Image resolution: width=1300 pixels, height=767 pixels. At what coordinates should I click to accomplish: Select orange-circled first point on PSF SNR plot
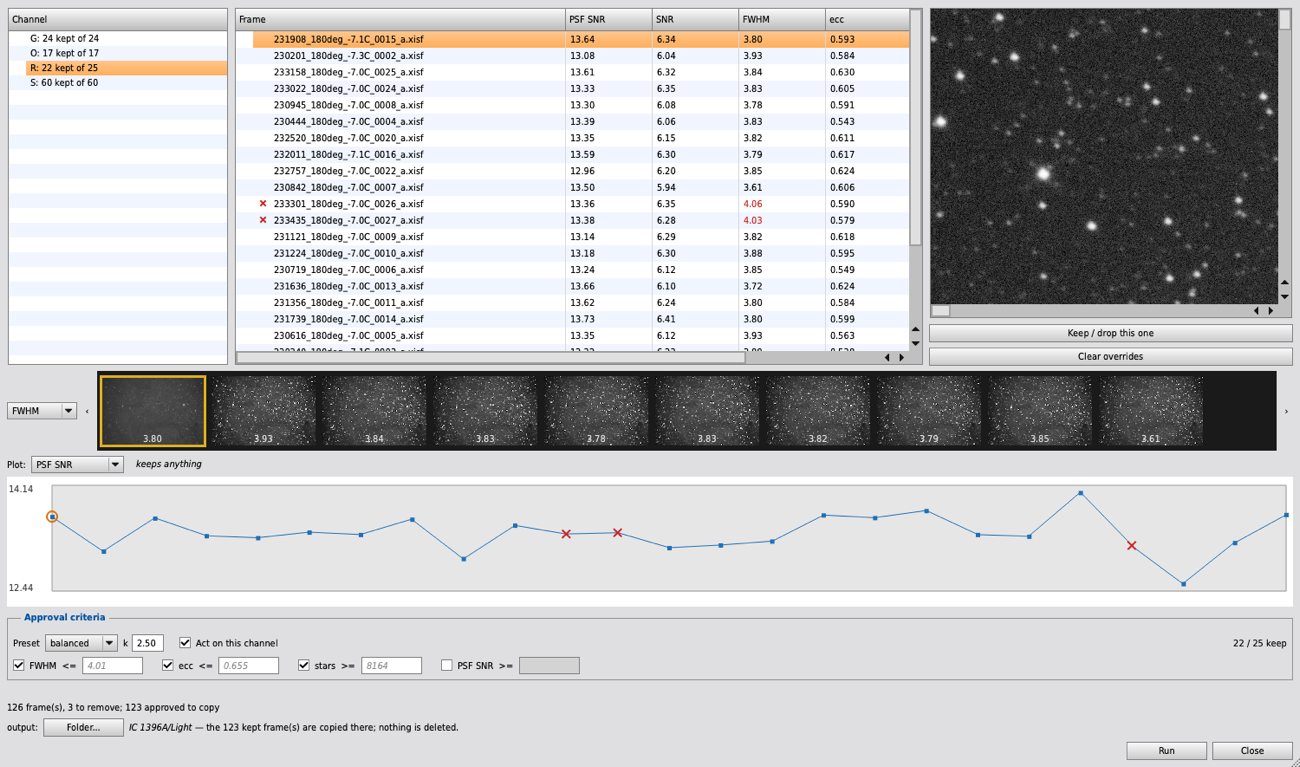point(52,517)
